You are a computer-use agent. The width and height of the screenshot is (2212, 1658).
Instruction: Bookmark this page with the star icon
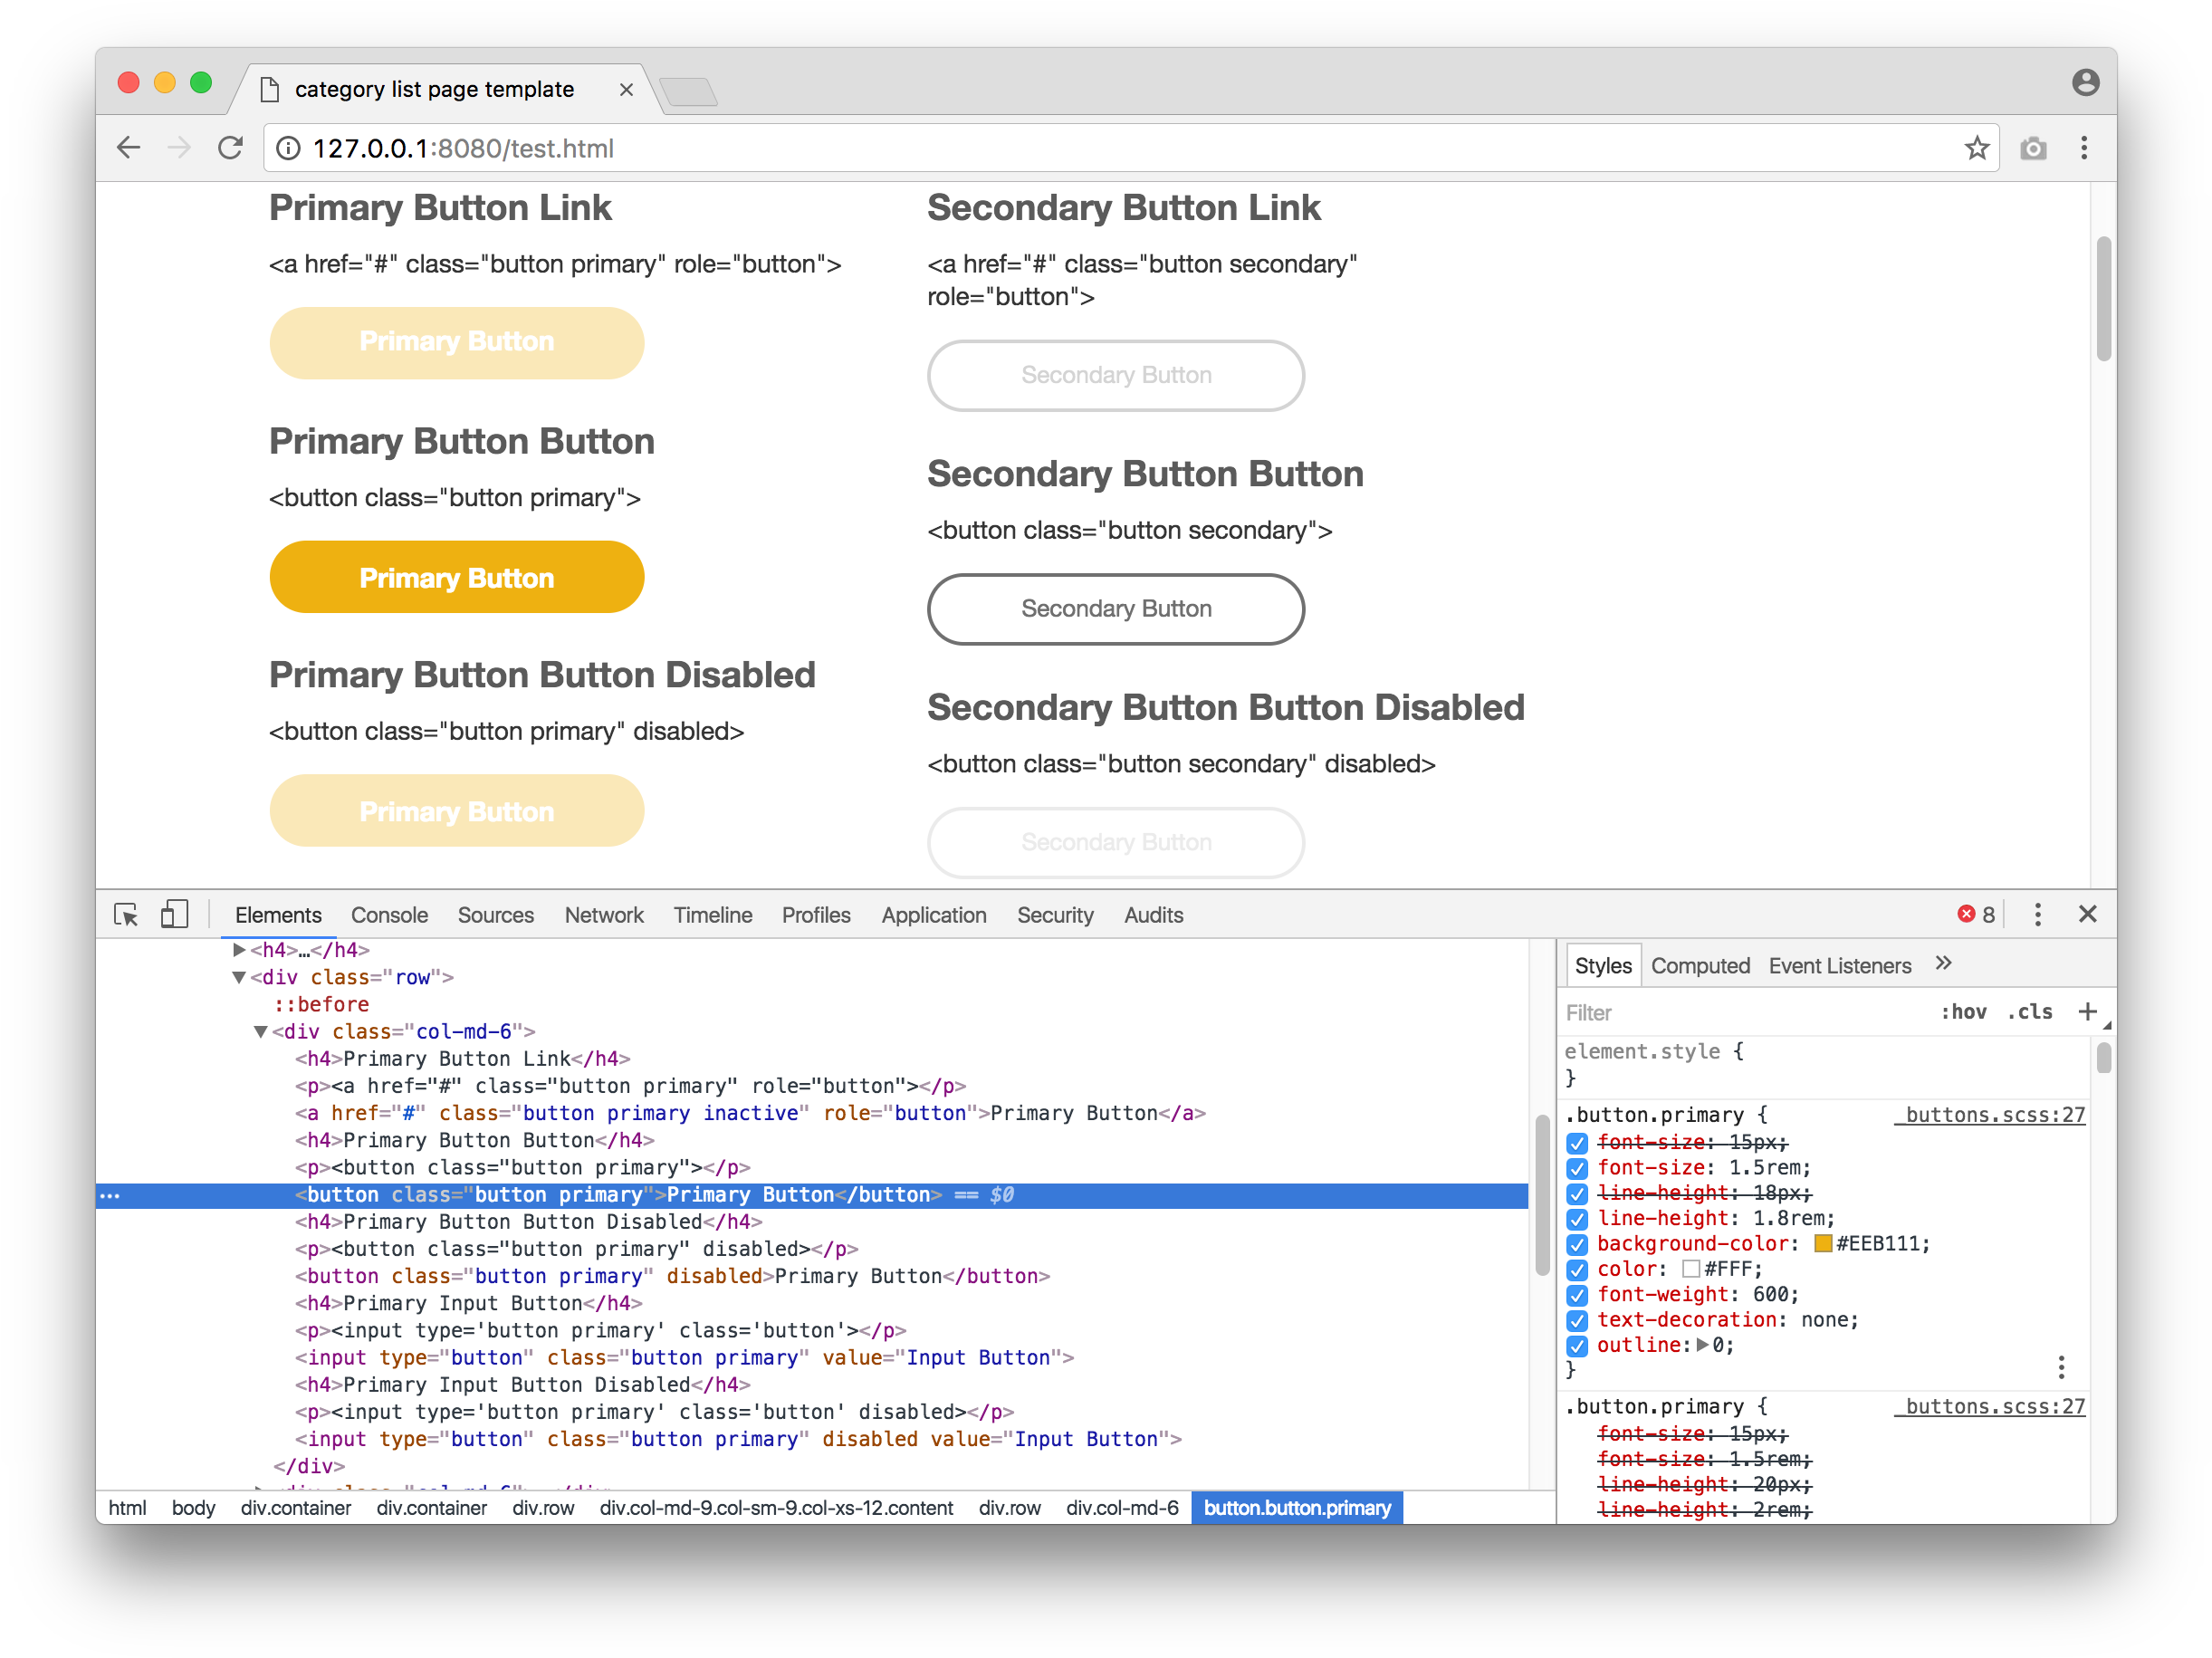pyautogui.click(x=1976, y=148)
